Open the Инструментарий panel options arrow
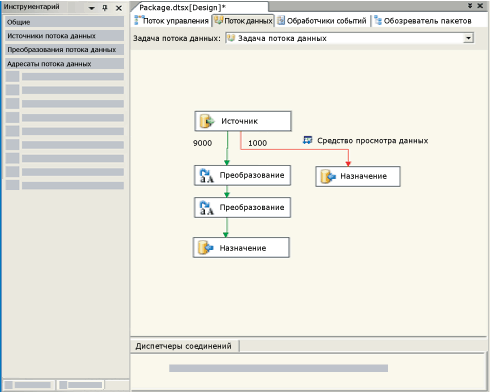The height and width of the screenshot is (392, 490). pos(92,8)
